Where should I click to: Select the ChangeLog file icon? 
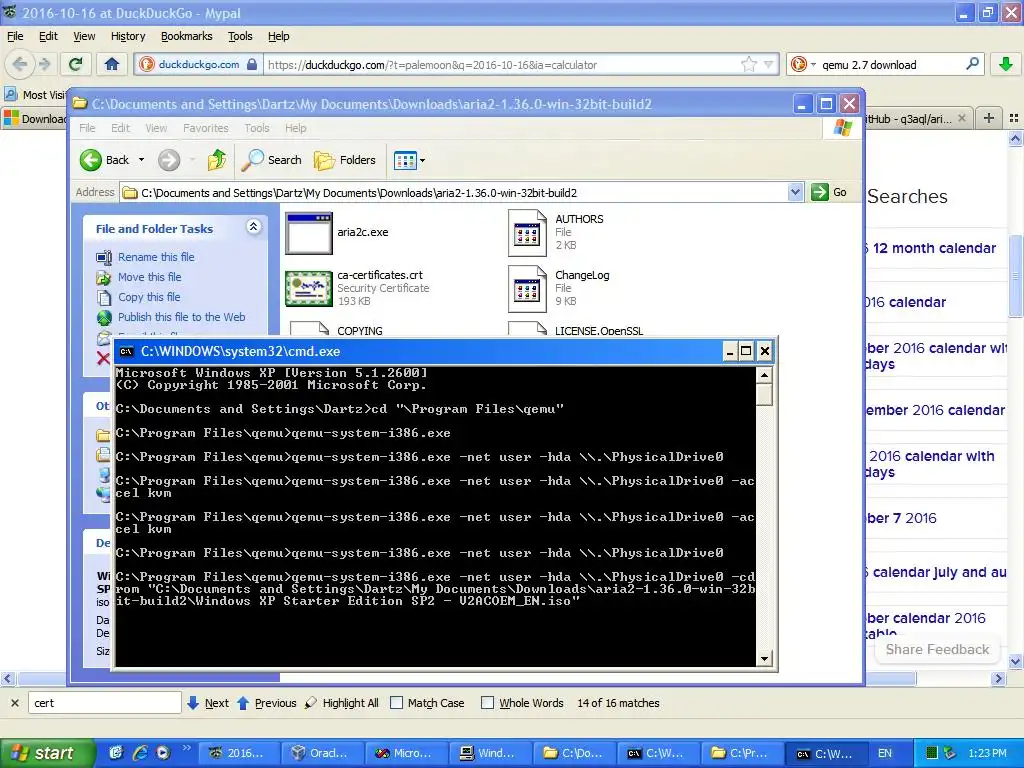527,289
